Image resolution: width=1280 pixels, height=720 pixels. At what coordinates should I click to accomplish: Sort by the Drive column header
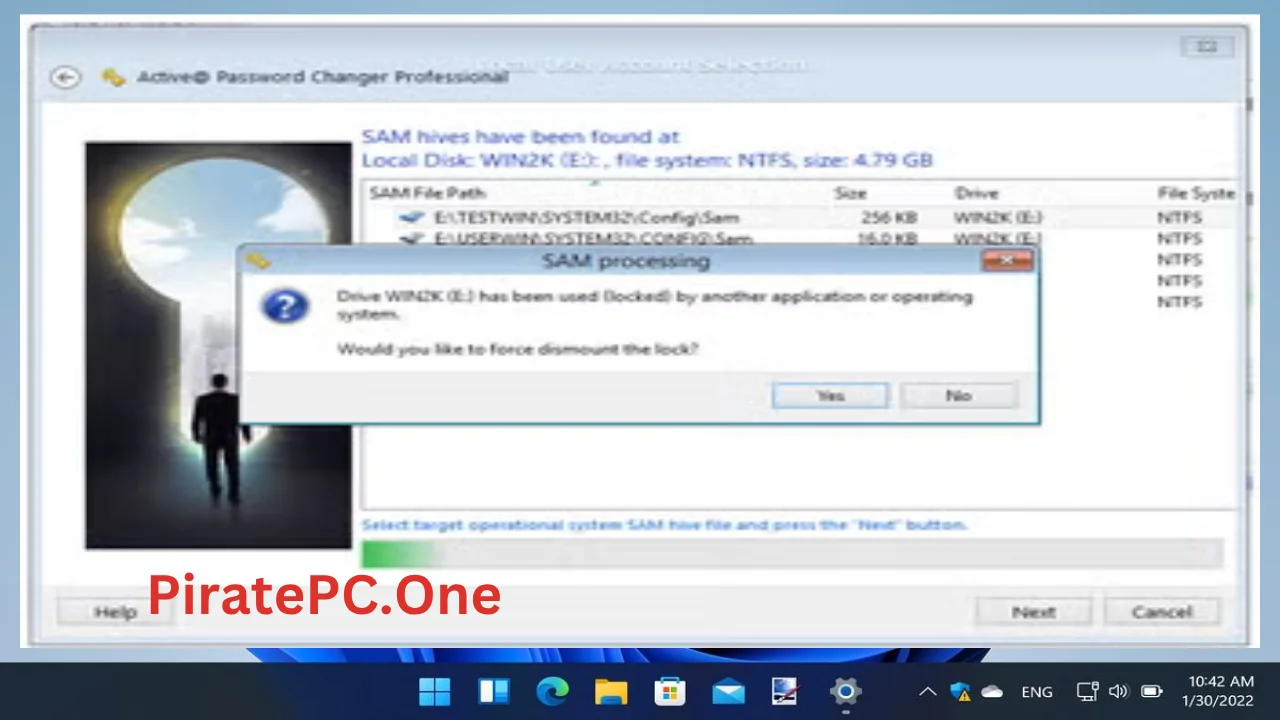977,193
